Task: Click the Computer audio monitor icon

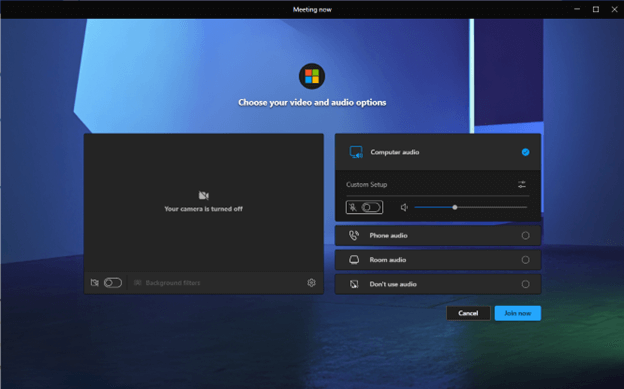Action: [x=356, y=152]
